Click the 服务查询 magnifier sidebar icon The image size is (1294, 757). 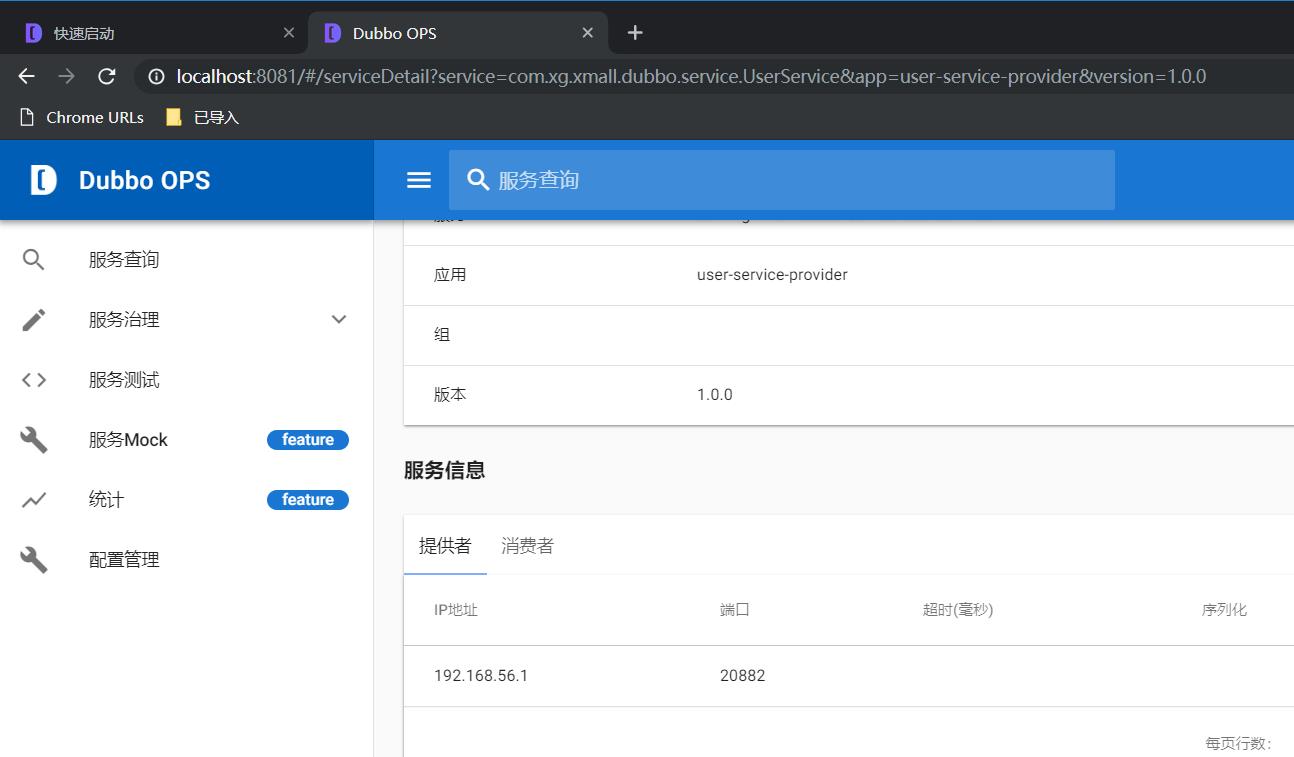point(34,260)
